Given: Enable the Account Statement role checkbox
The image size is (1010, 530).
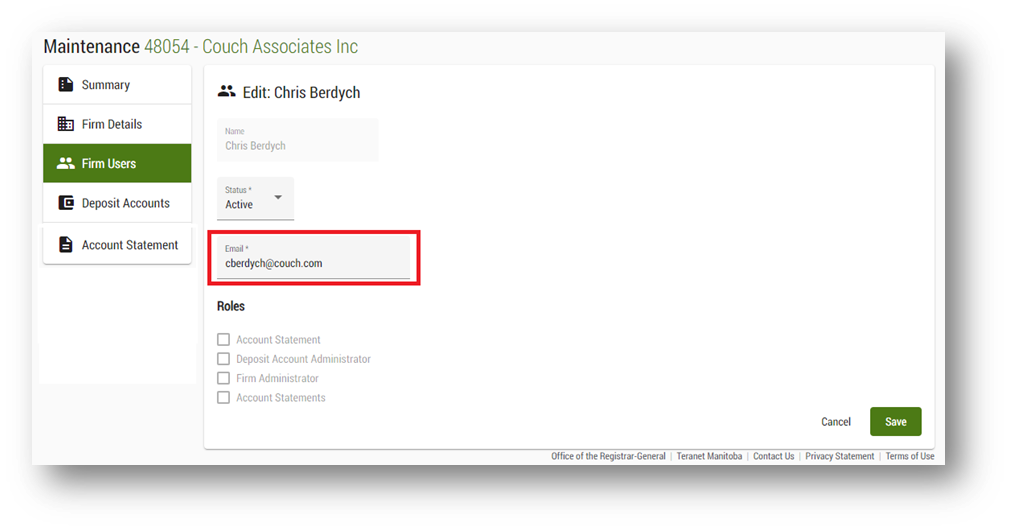Looking at the screenshot, I should click(x=224, y=340).
